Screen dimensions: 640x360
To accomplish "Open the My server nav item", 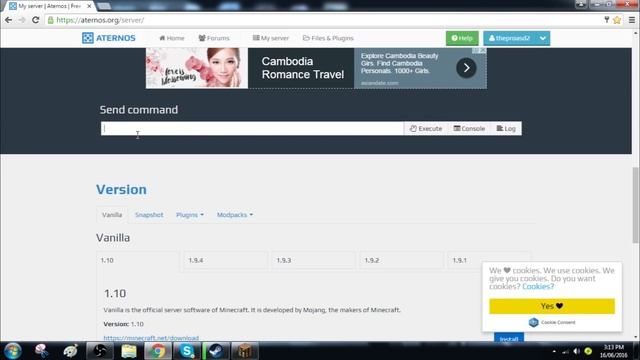I will click(x=271, y=38).
